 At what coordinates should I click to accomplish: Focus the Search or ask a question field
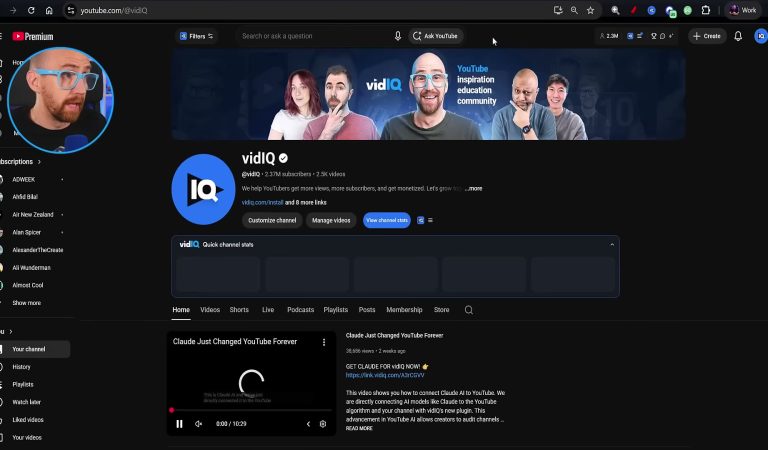pos(313,36)
